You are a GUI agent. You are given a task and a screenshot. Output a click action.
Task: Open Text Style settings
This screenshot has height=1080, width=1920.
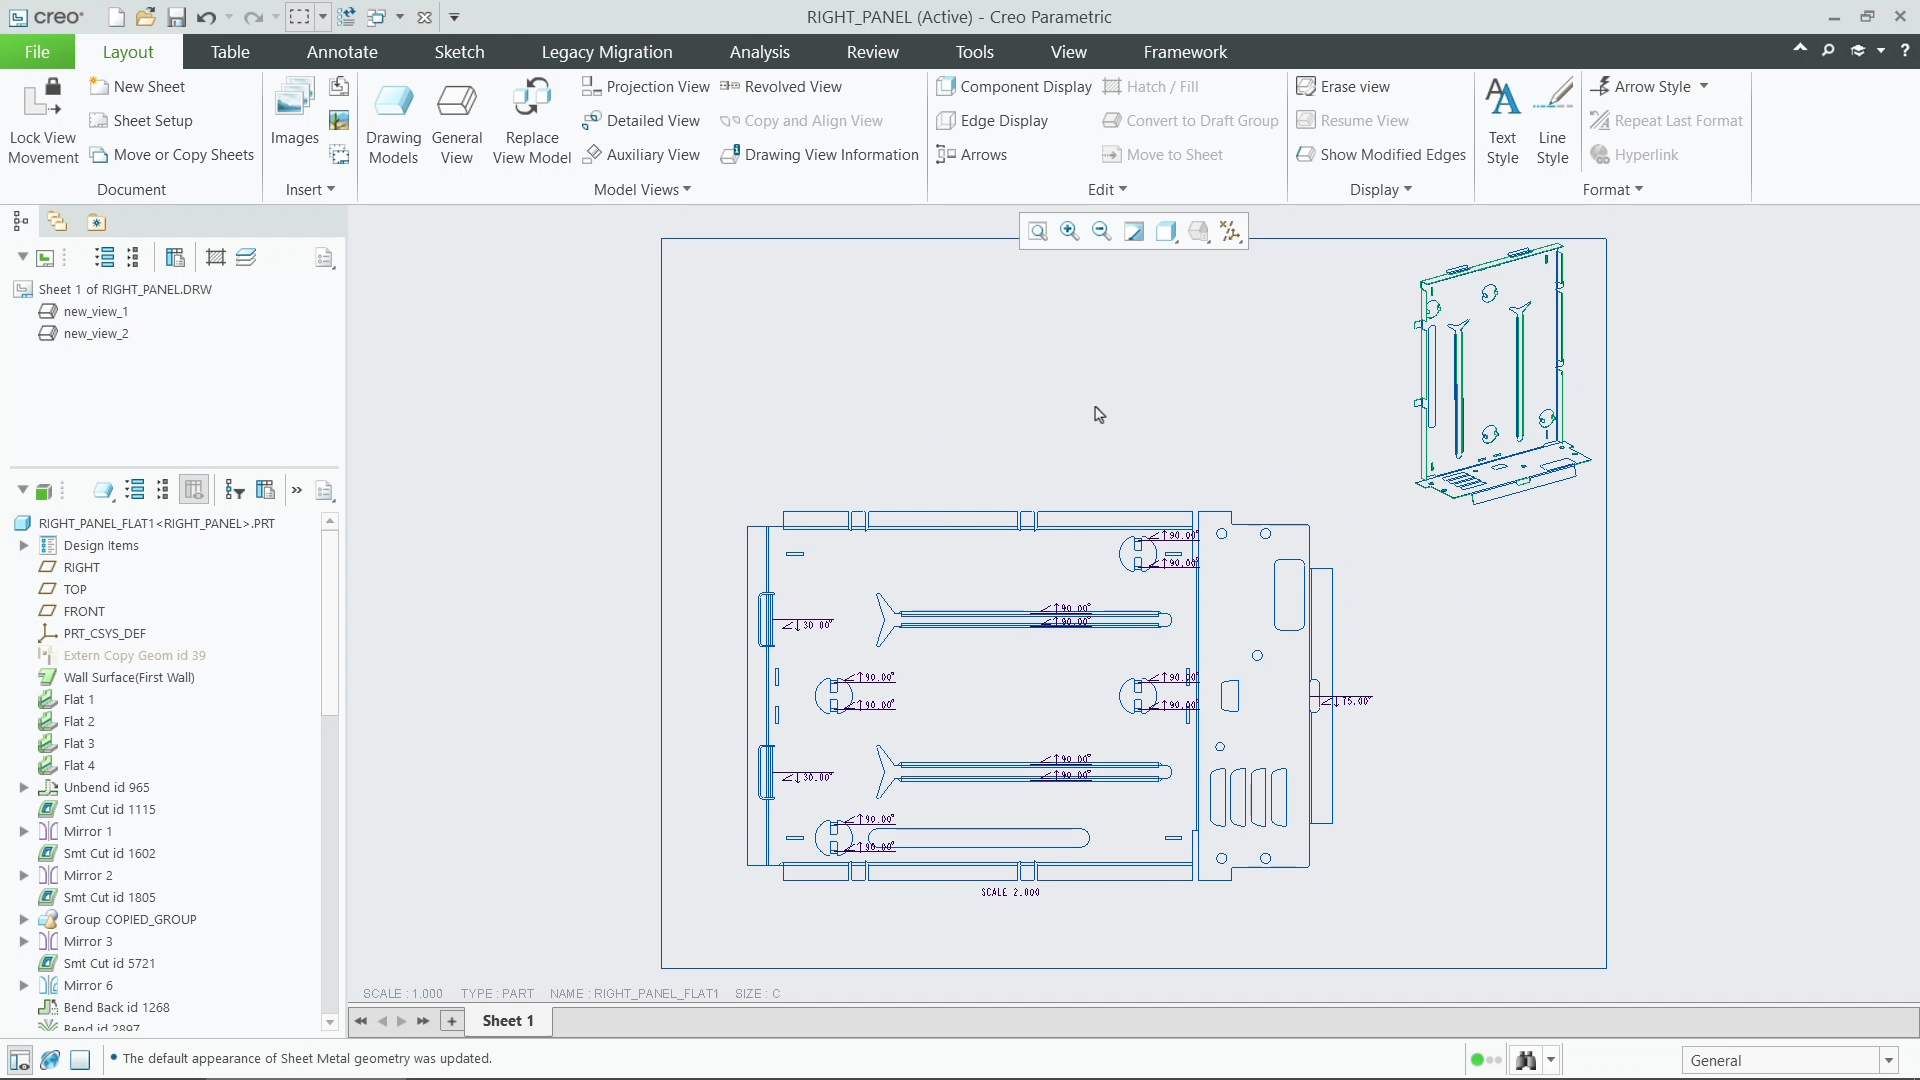click(1502, 122)
